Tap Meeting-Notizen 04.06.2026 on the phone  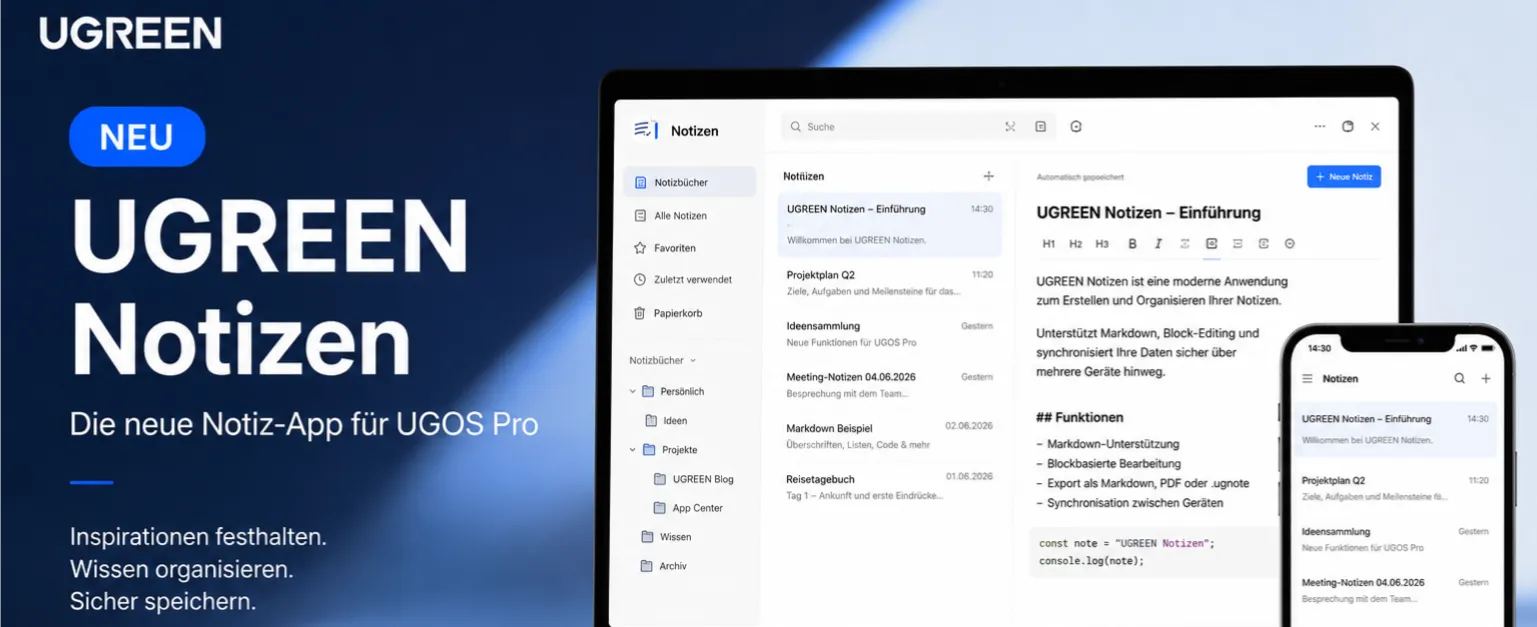1395,590
